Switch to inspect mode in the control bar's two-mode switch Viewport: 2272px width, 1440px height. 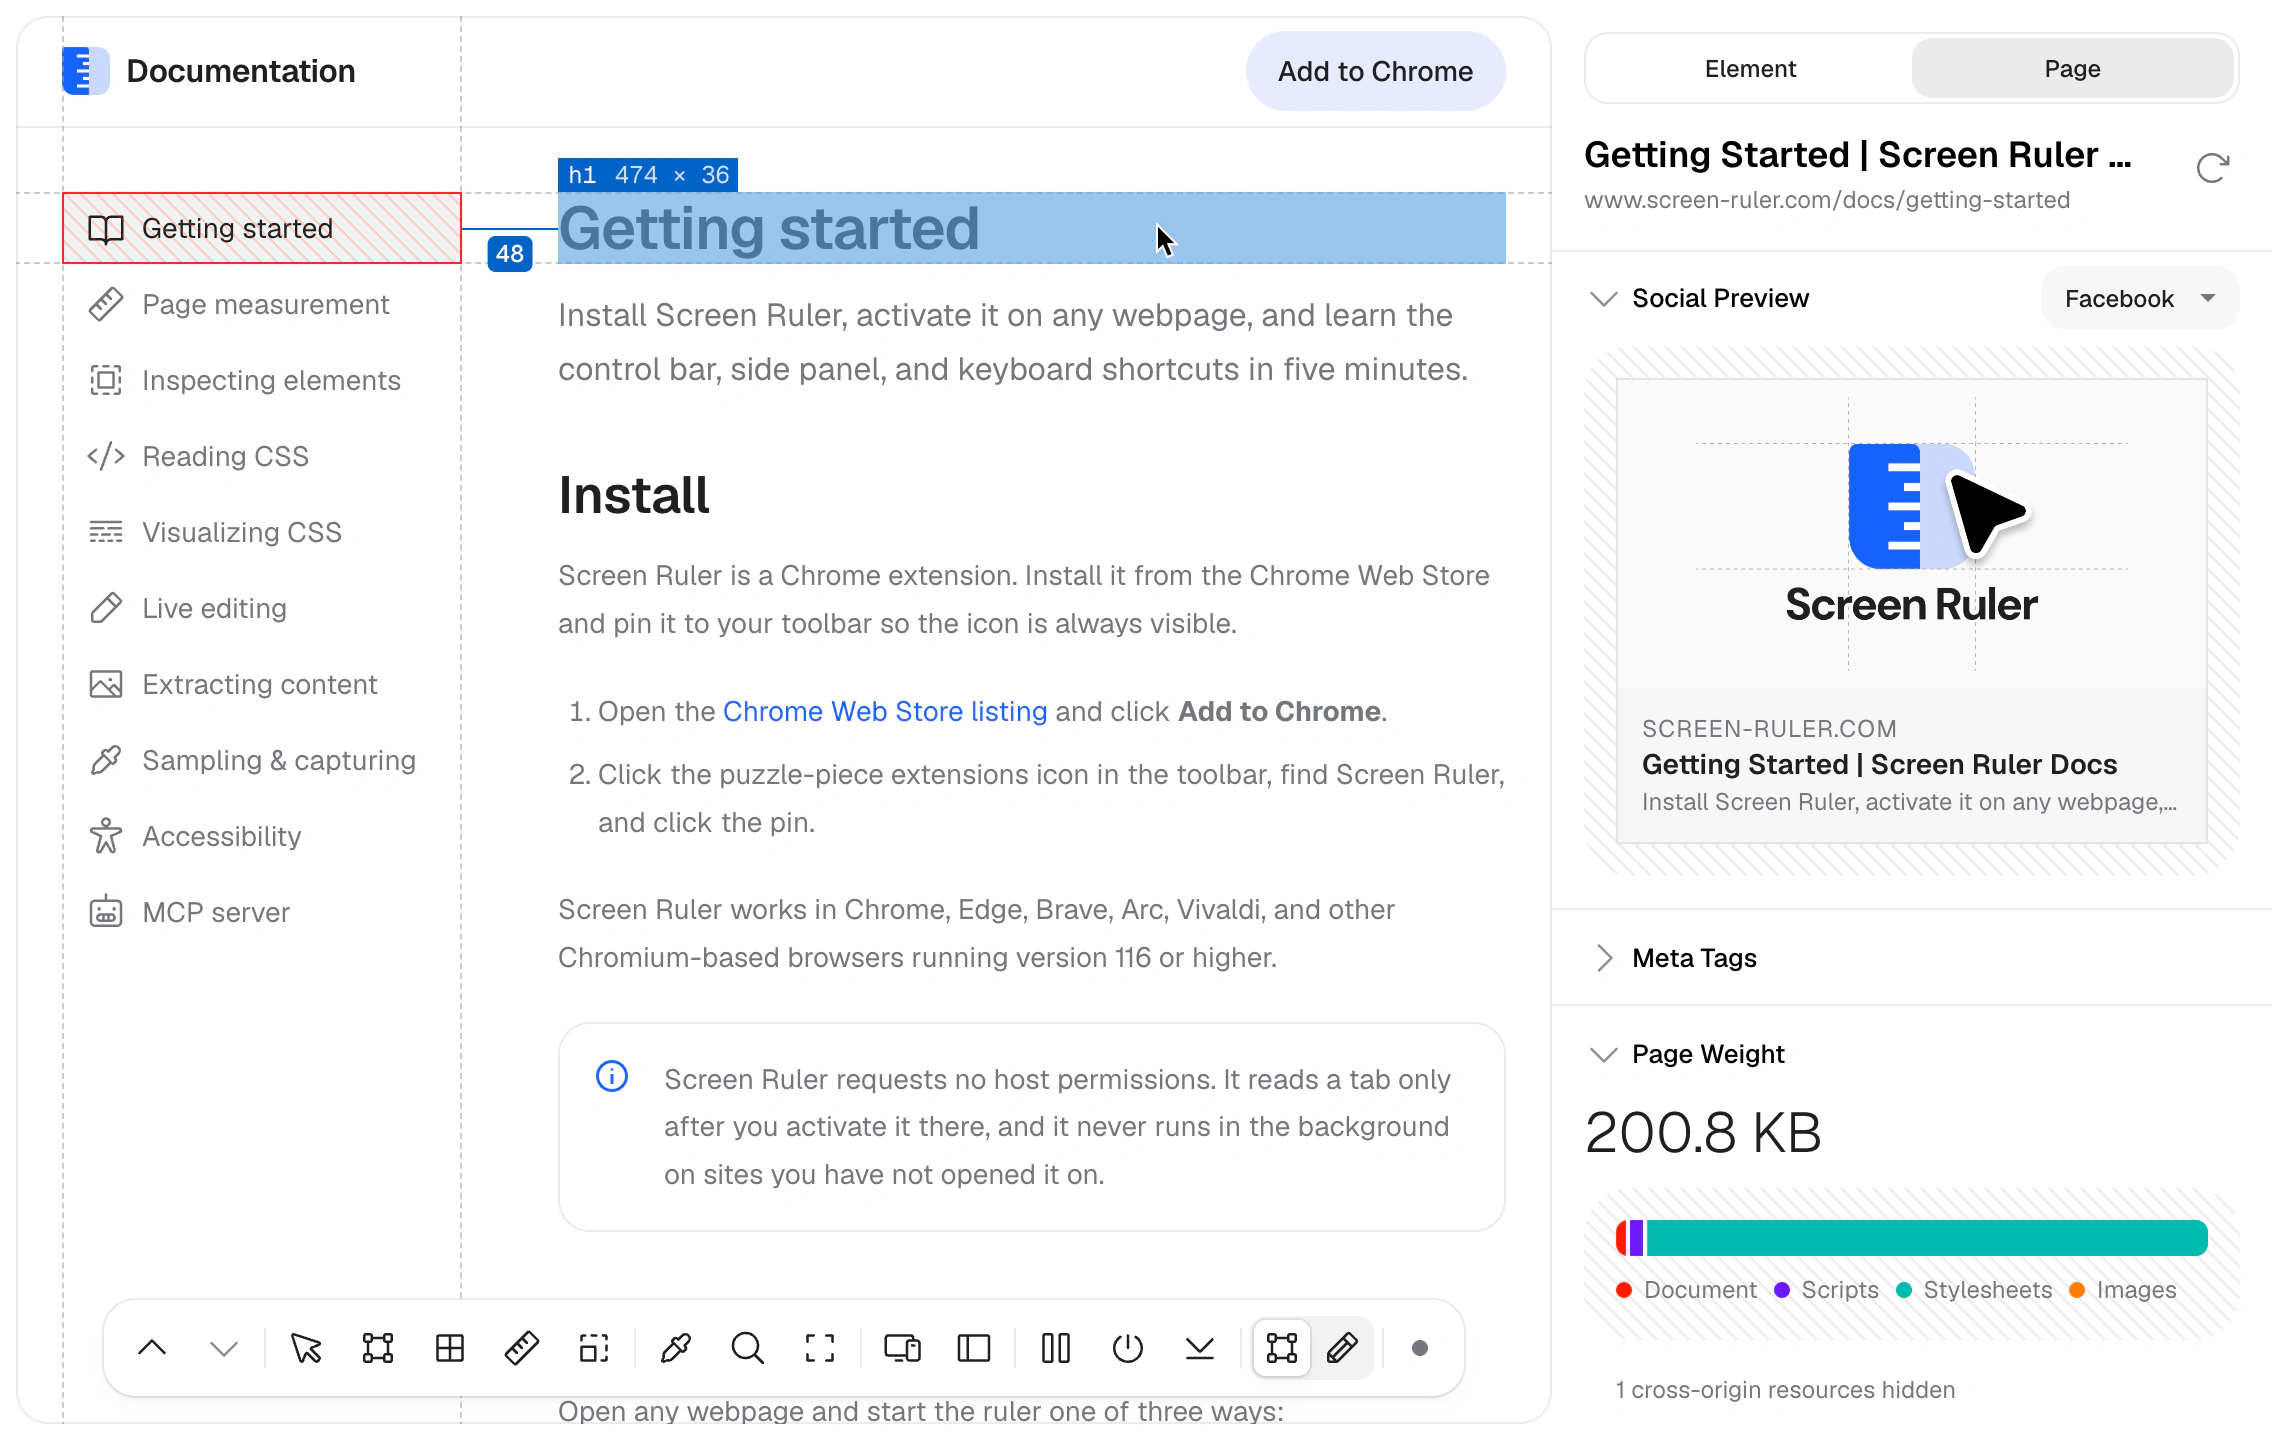click(x=1282, y=1348)
